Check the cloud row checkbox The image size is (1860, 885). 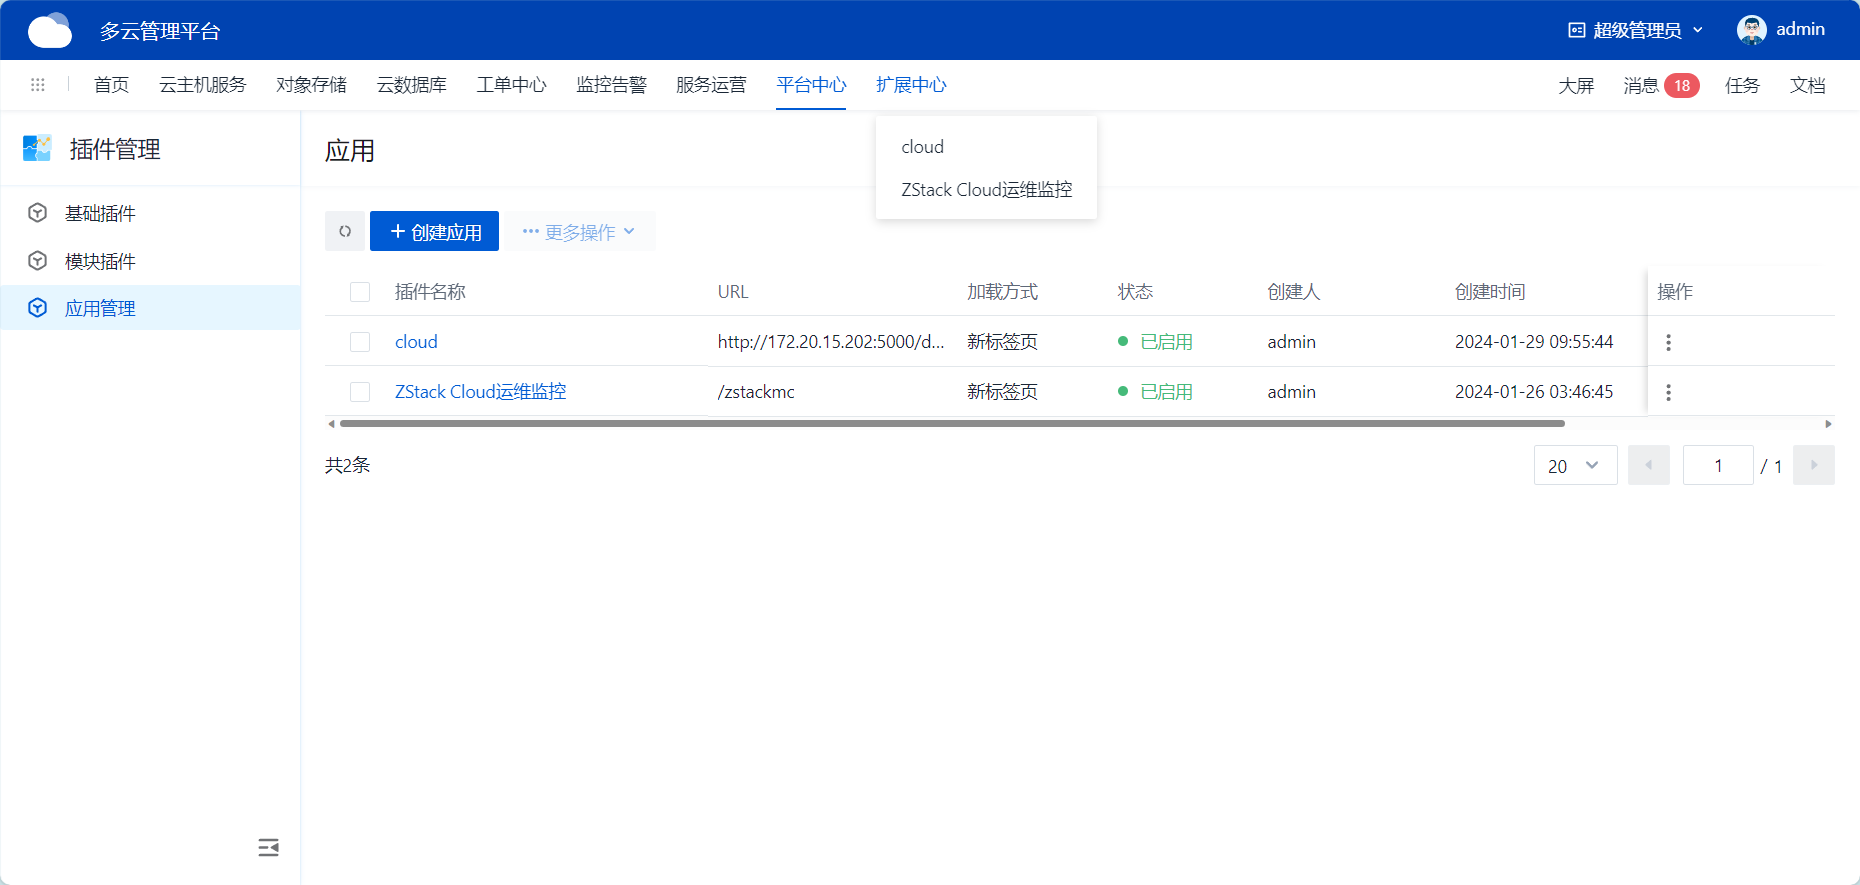pyautogui.click(x=360, y=342)
